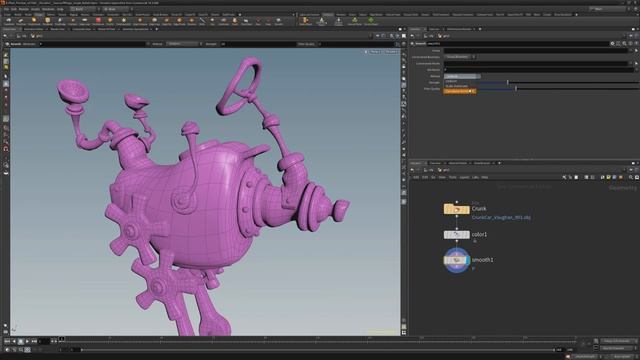Open the network editor's Tools menu
640x360 pixels.
pyautogui.click(x=453, y=177)
